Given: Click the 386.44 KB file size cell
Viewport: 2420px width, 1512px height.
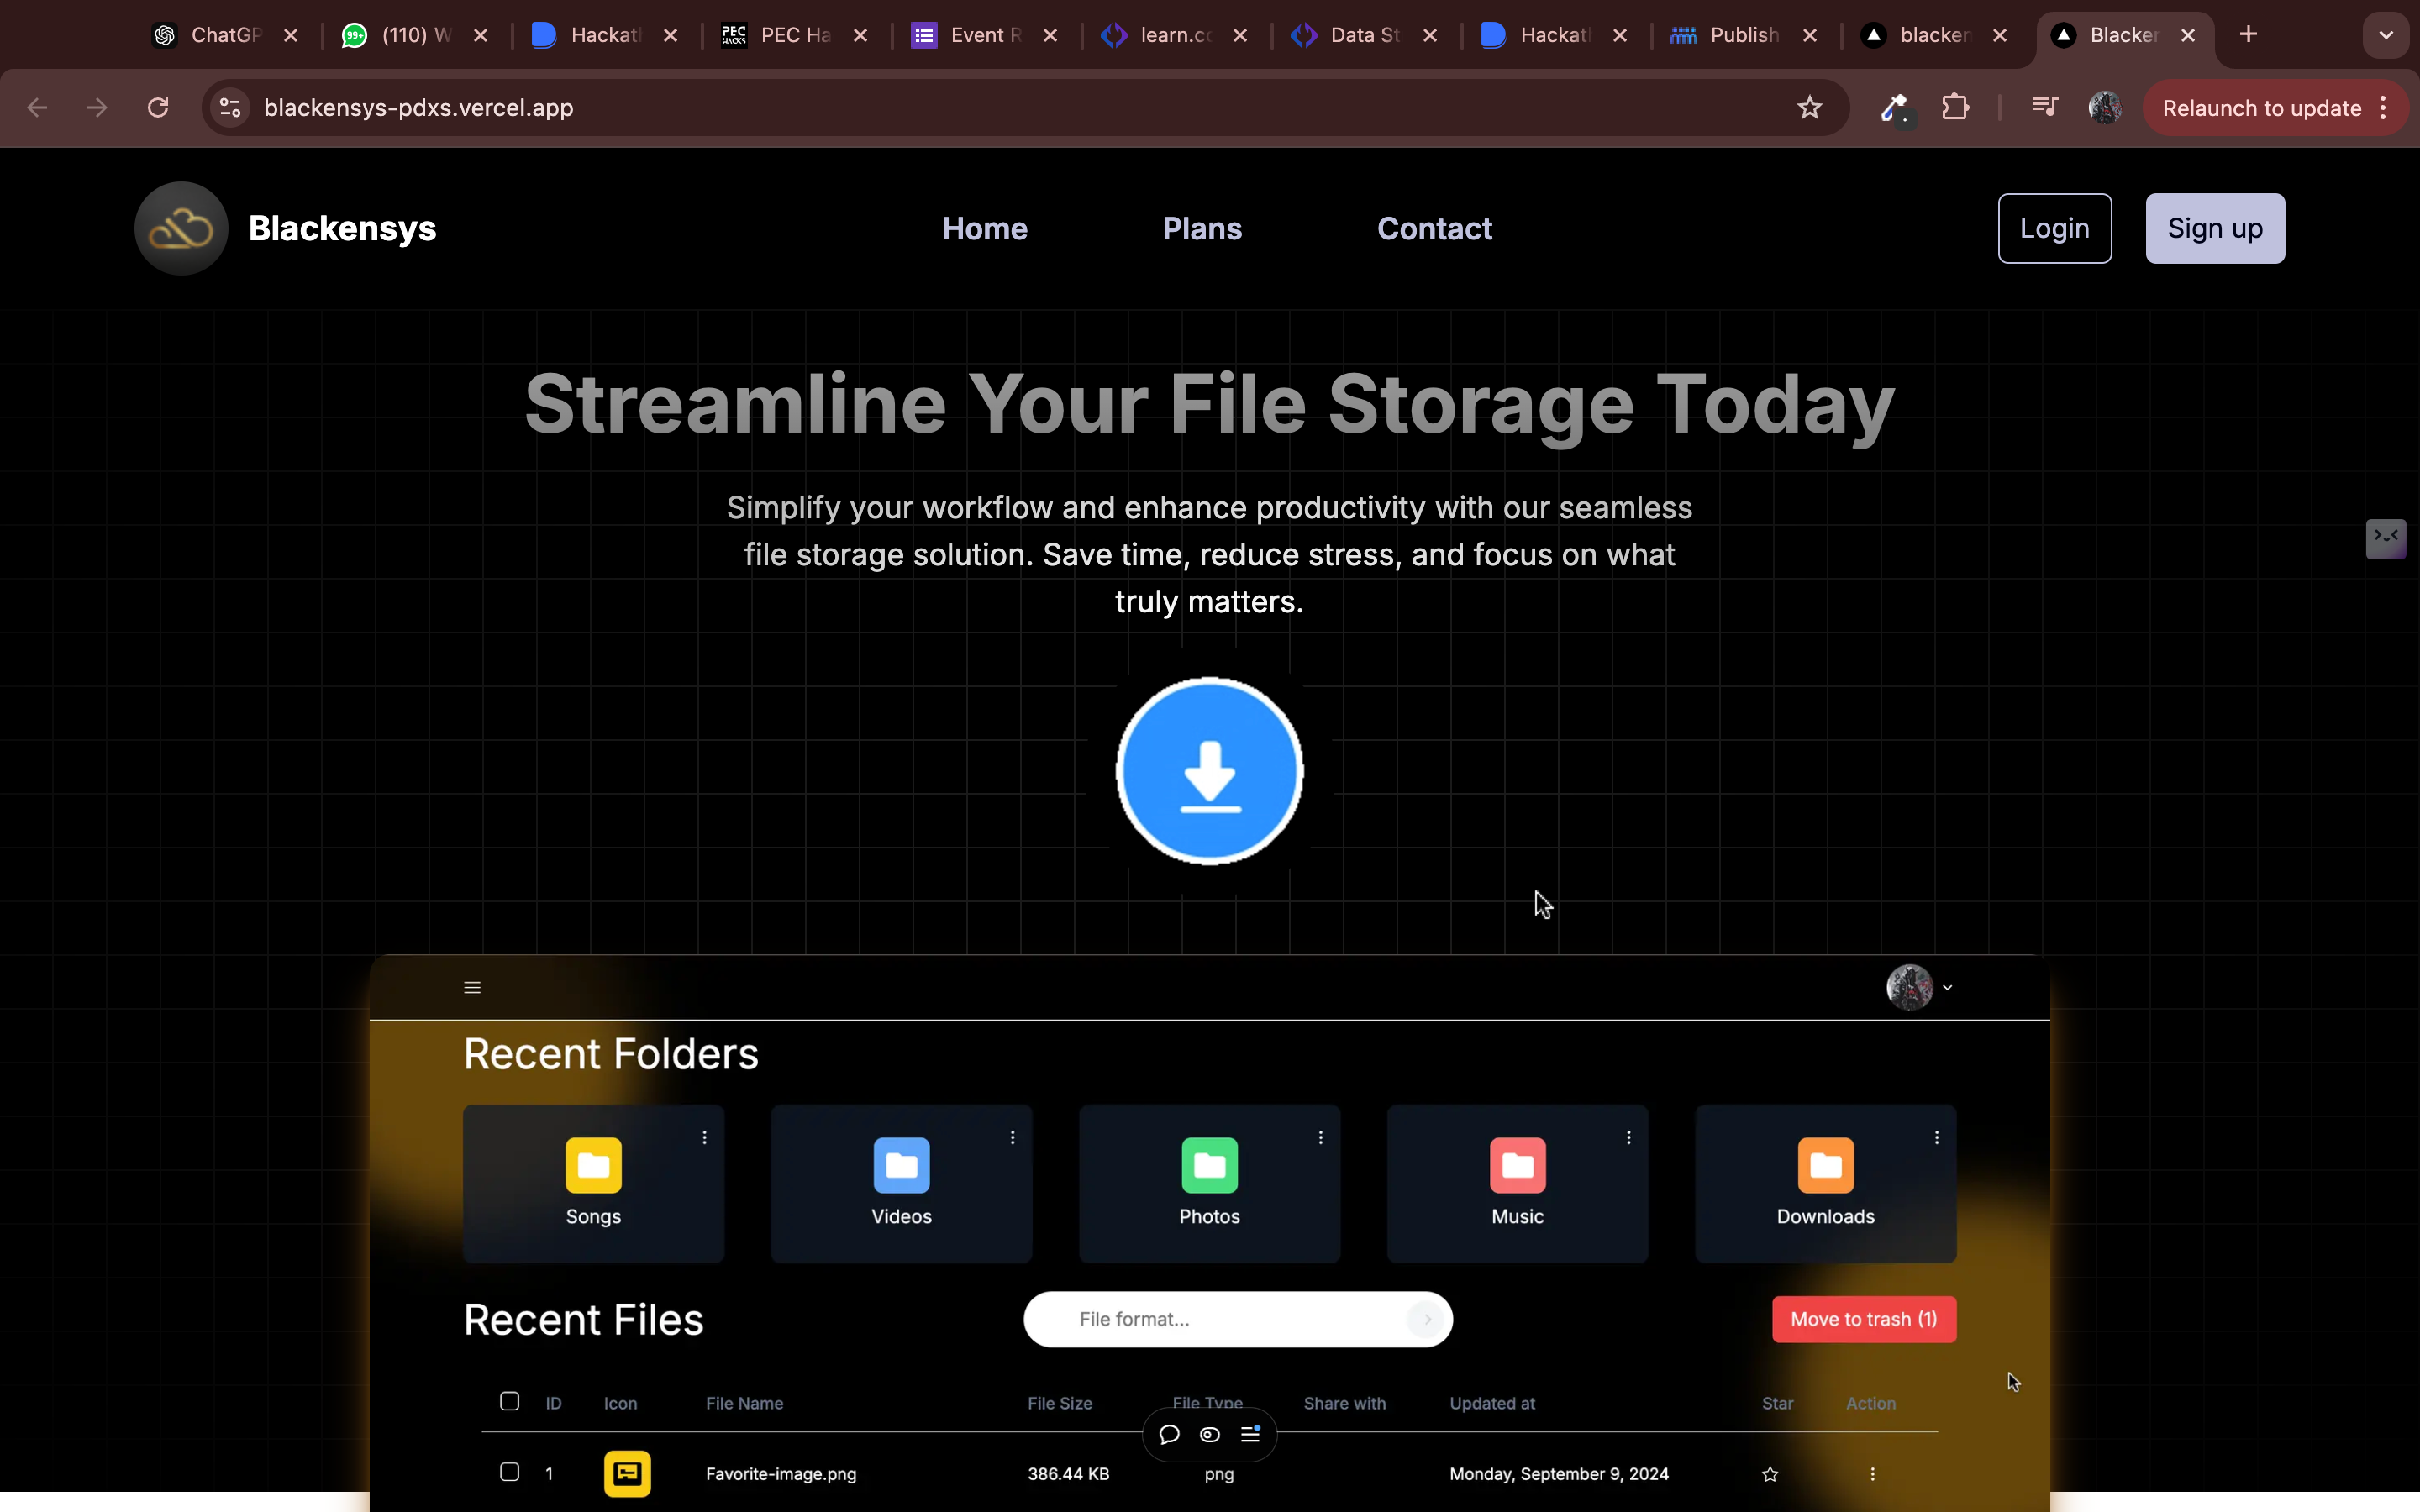Looking at the screenshot, I should 1068,1474.
